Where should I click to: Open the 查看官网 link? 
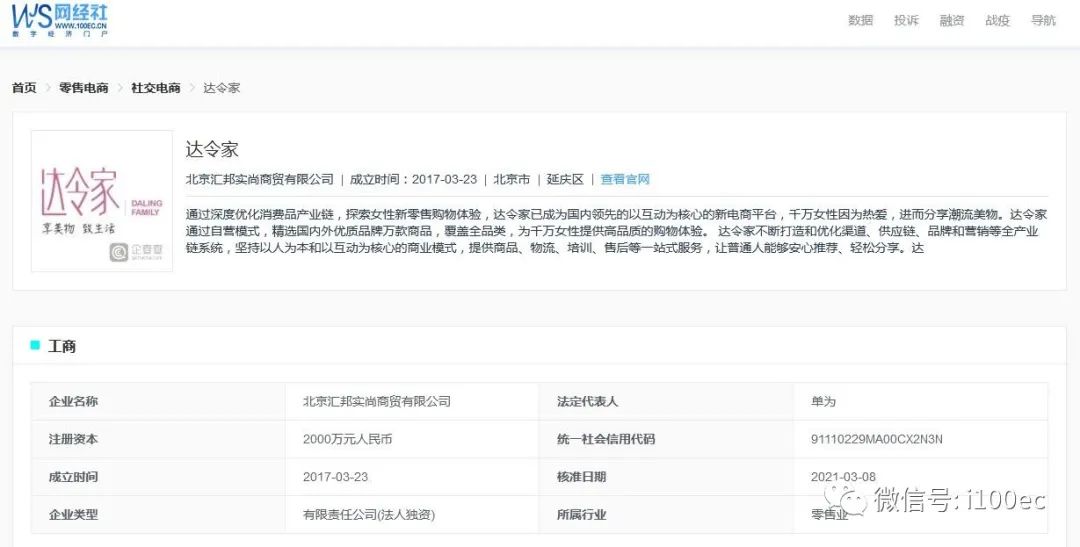point(625,179)
